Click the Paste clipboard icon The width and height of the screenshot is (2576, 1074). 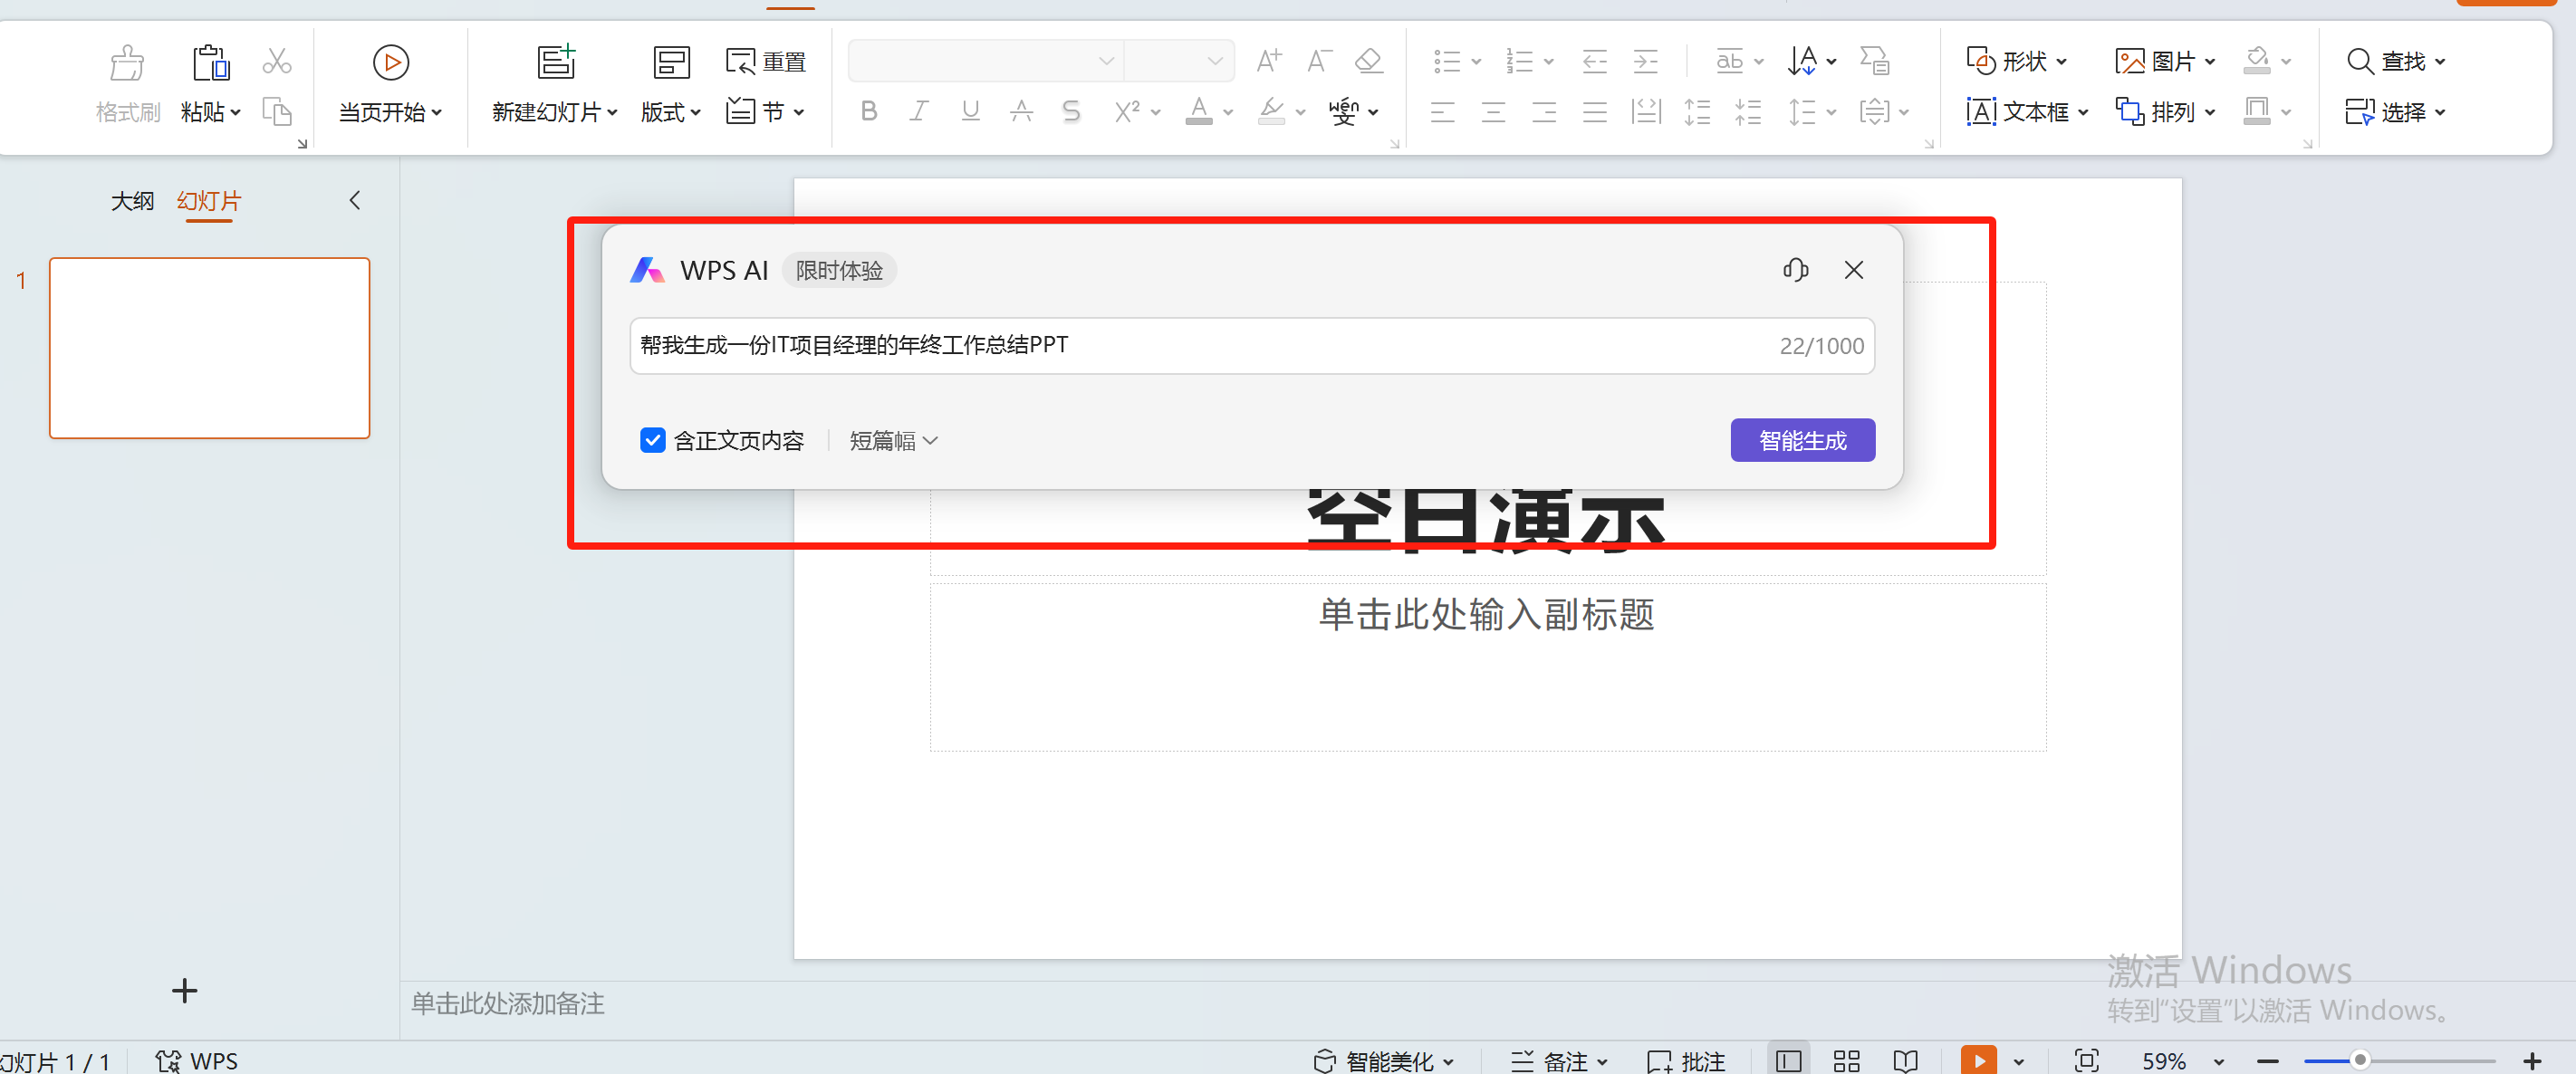(x=210, y=62)
